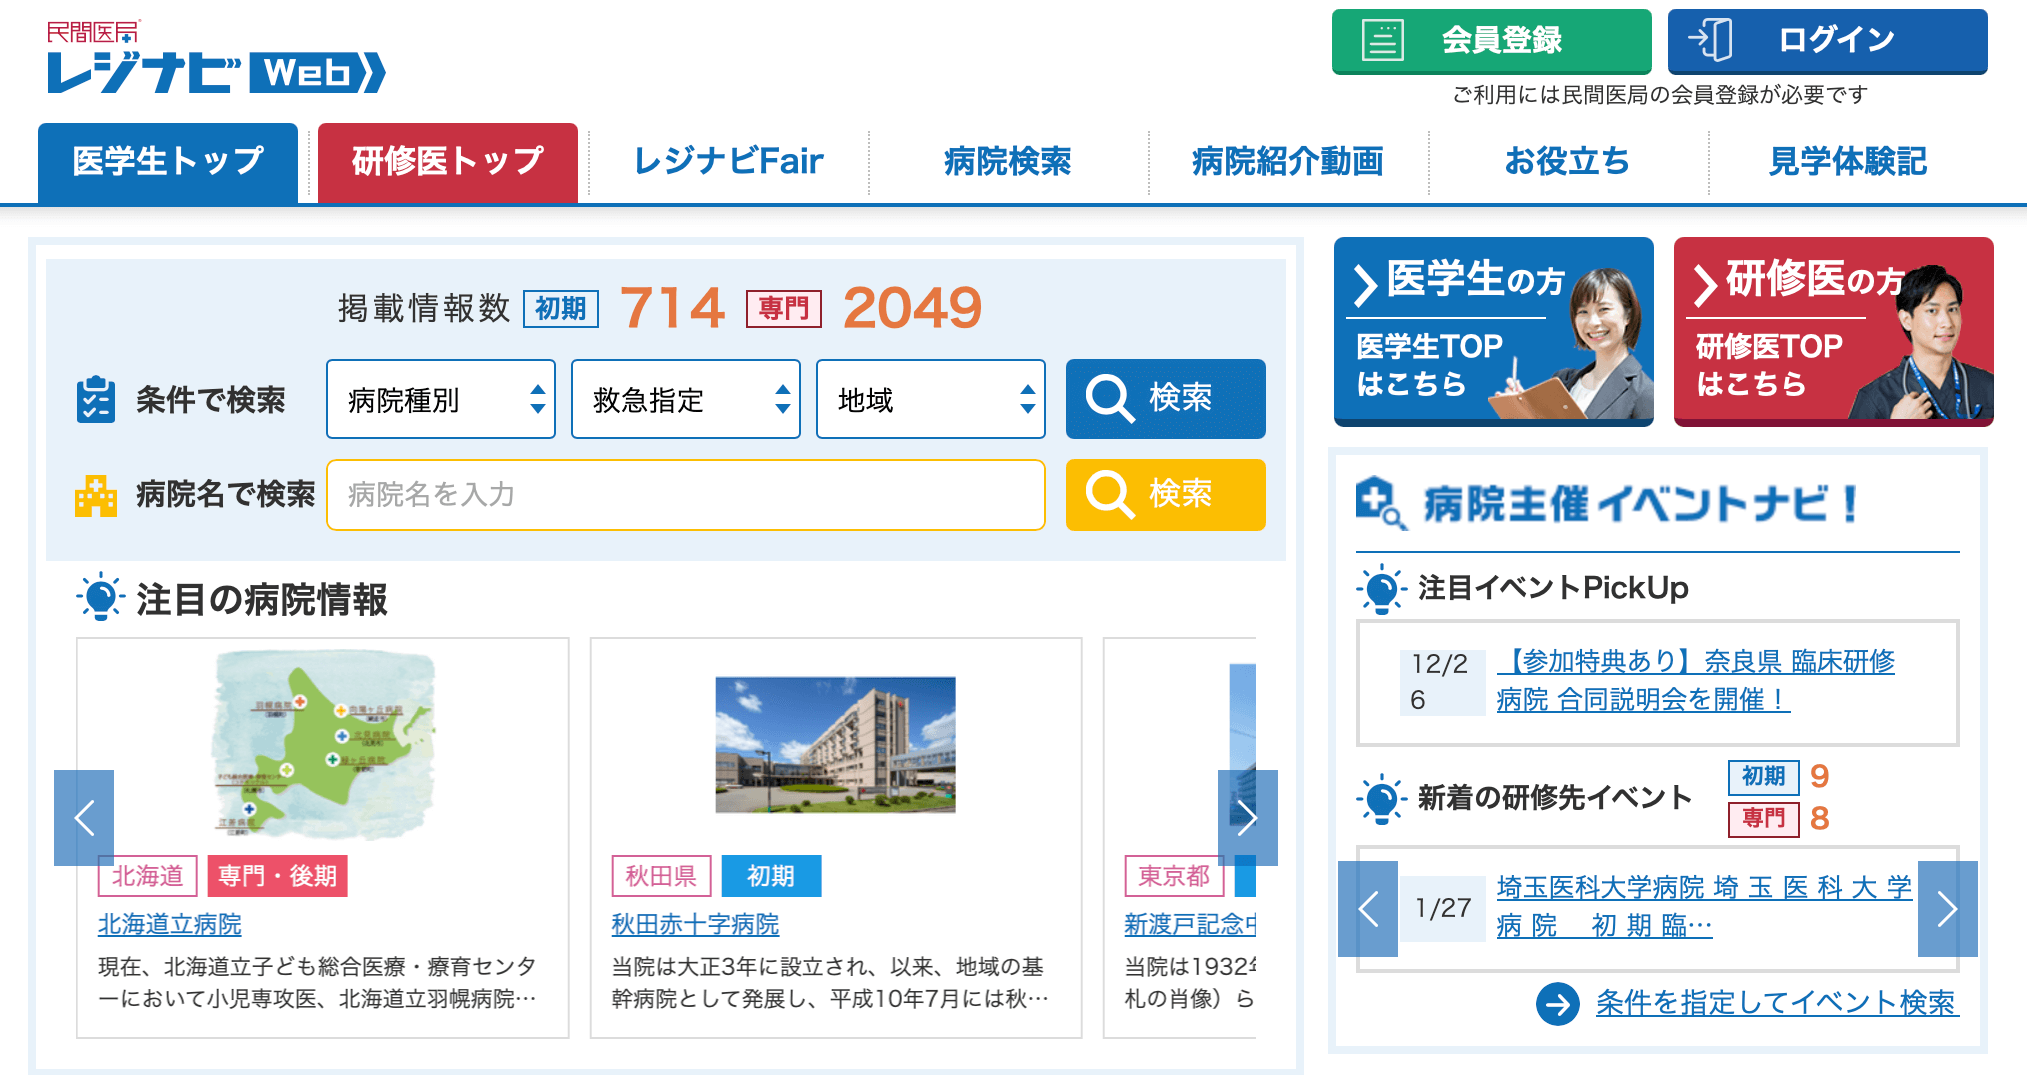Click the 条件を指定してイベント検索 arrow icon
This screenshot has height=1075, width=2027.
(x=1557, y=1003)
